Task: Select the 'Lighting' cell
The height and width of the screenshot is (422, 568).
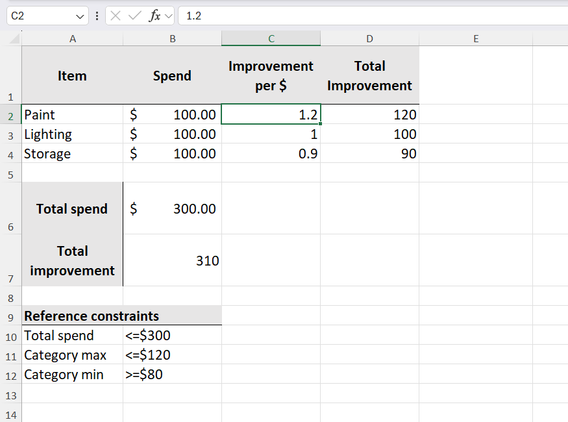Action: tap(72, 134)
